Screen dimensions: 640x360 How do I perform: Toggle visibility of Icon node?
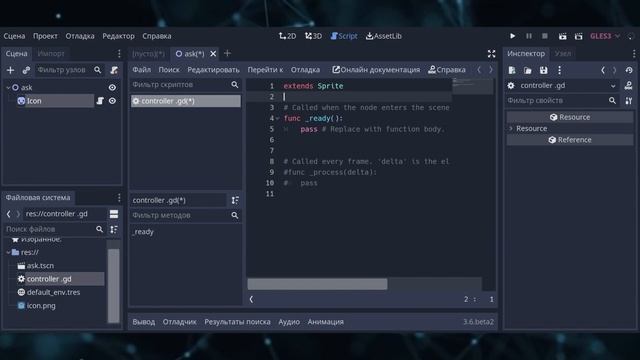(112, 101)
